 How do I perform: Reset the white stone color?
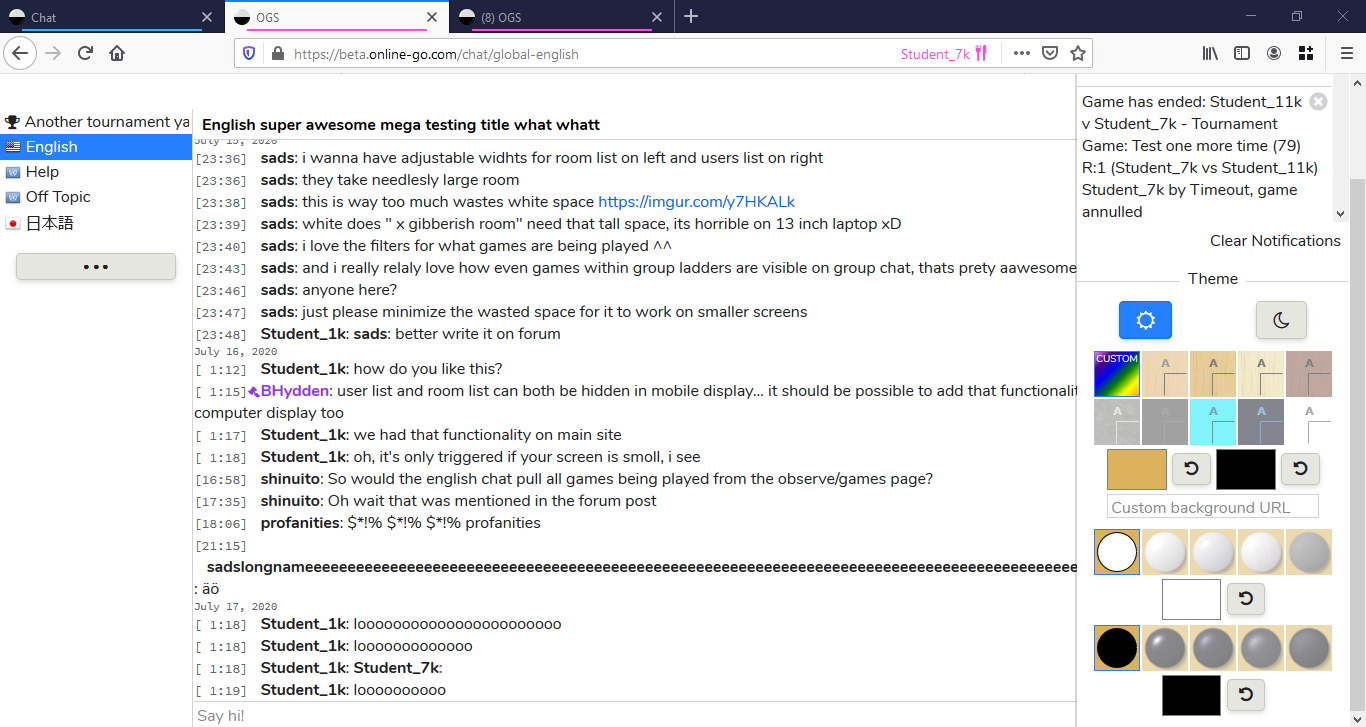pyautogui.click(x=1245, y=599)
